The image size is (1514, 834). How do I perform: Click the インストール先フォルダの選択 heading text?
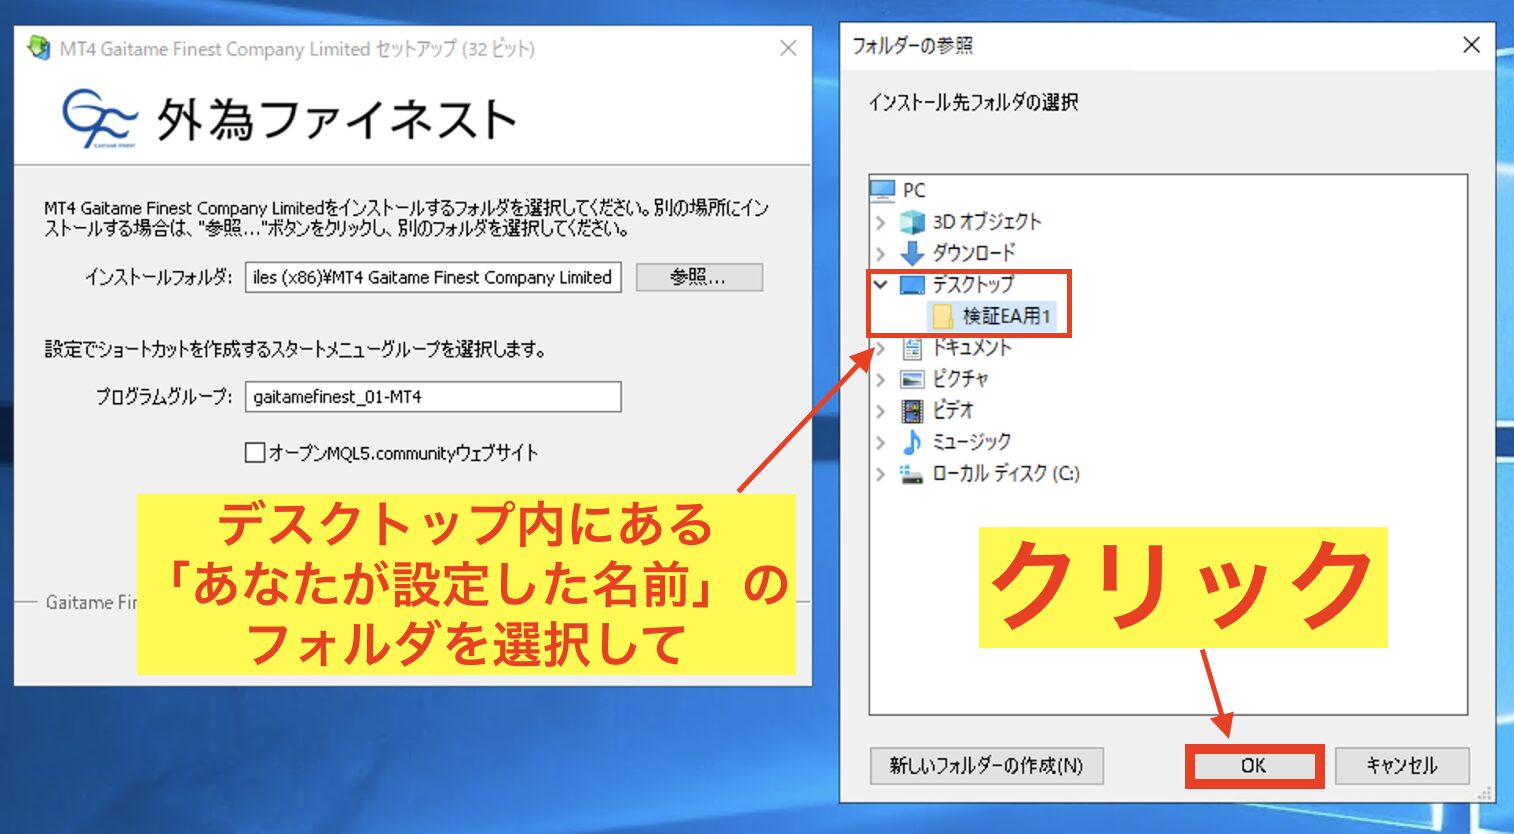973,102
